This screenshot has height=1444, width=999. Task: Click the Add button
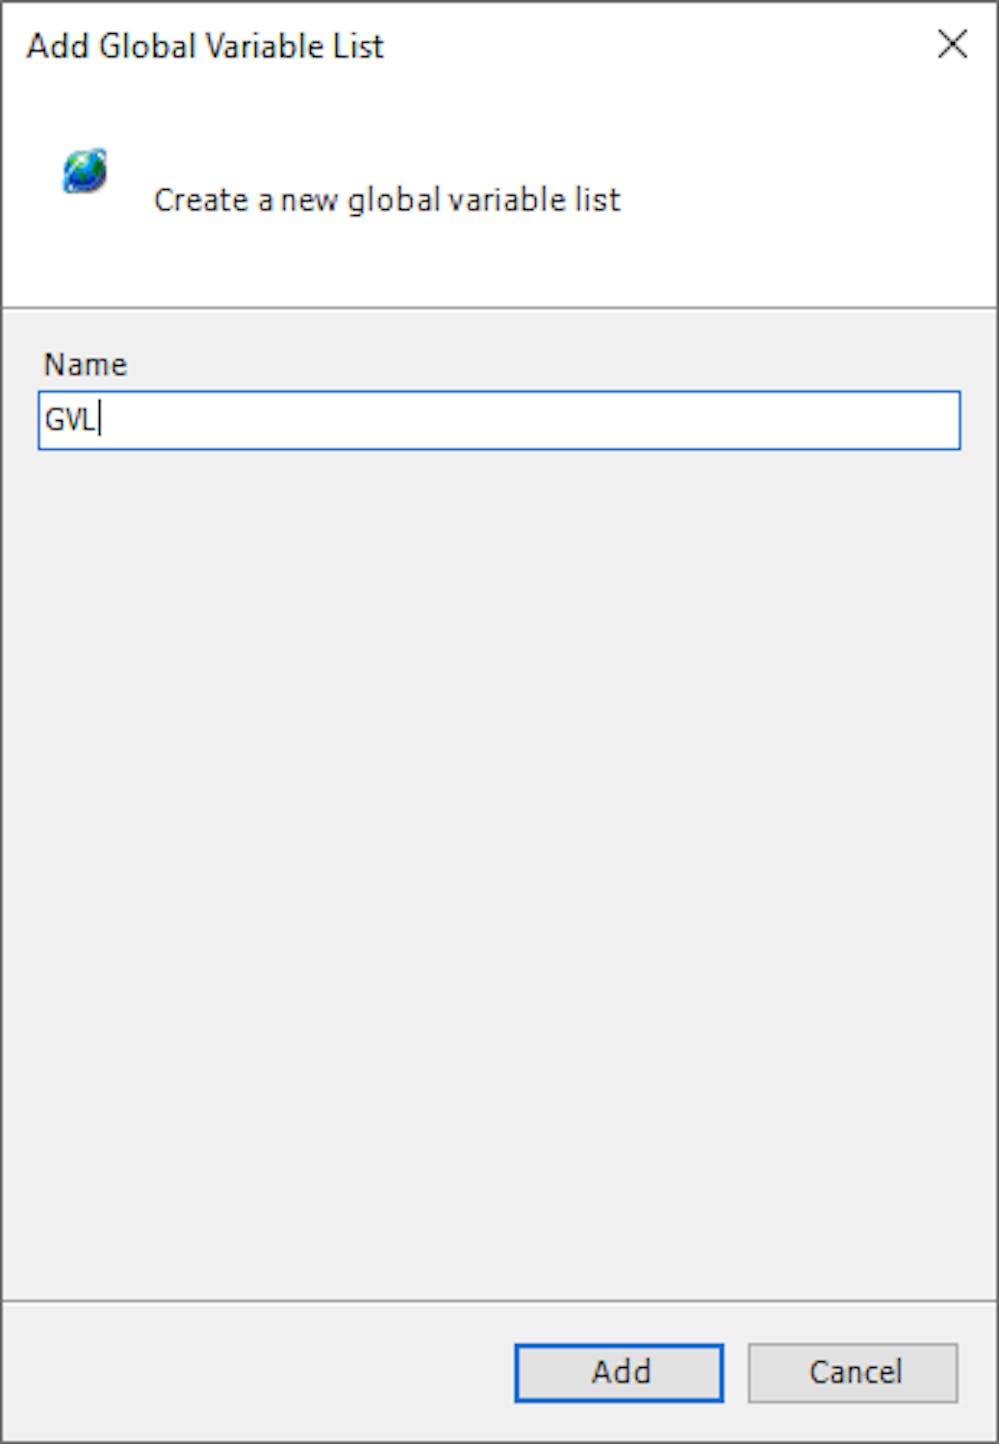click(x=619, y=1372)
